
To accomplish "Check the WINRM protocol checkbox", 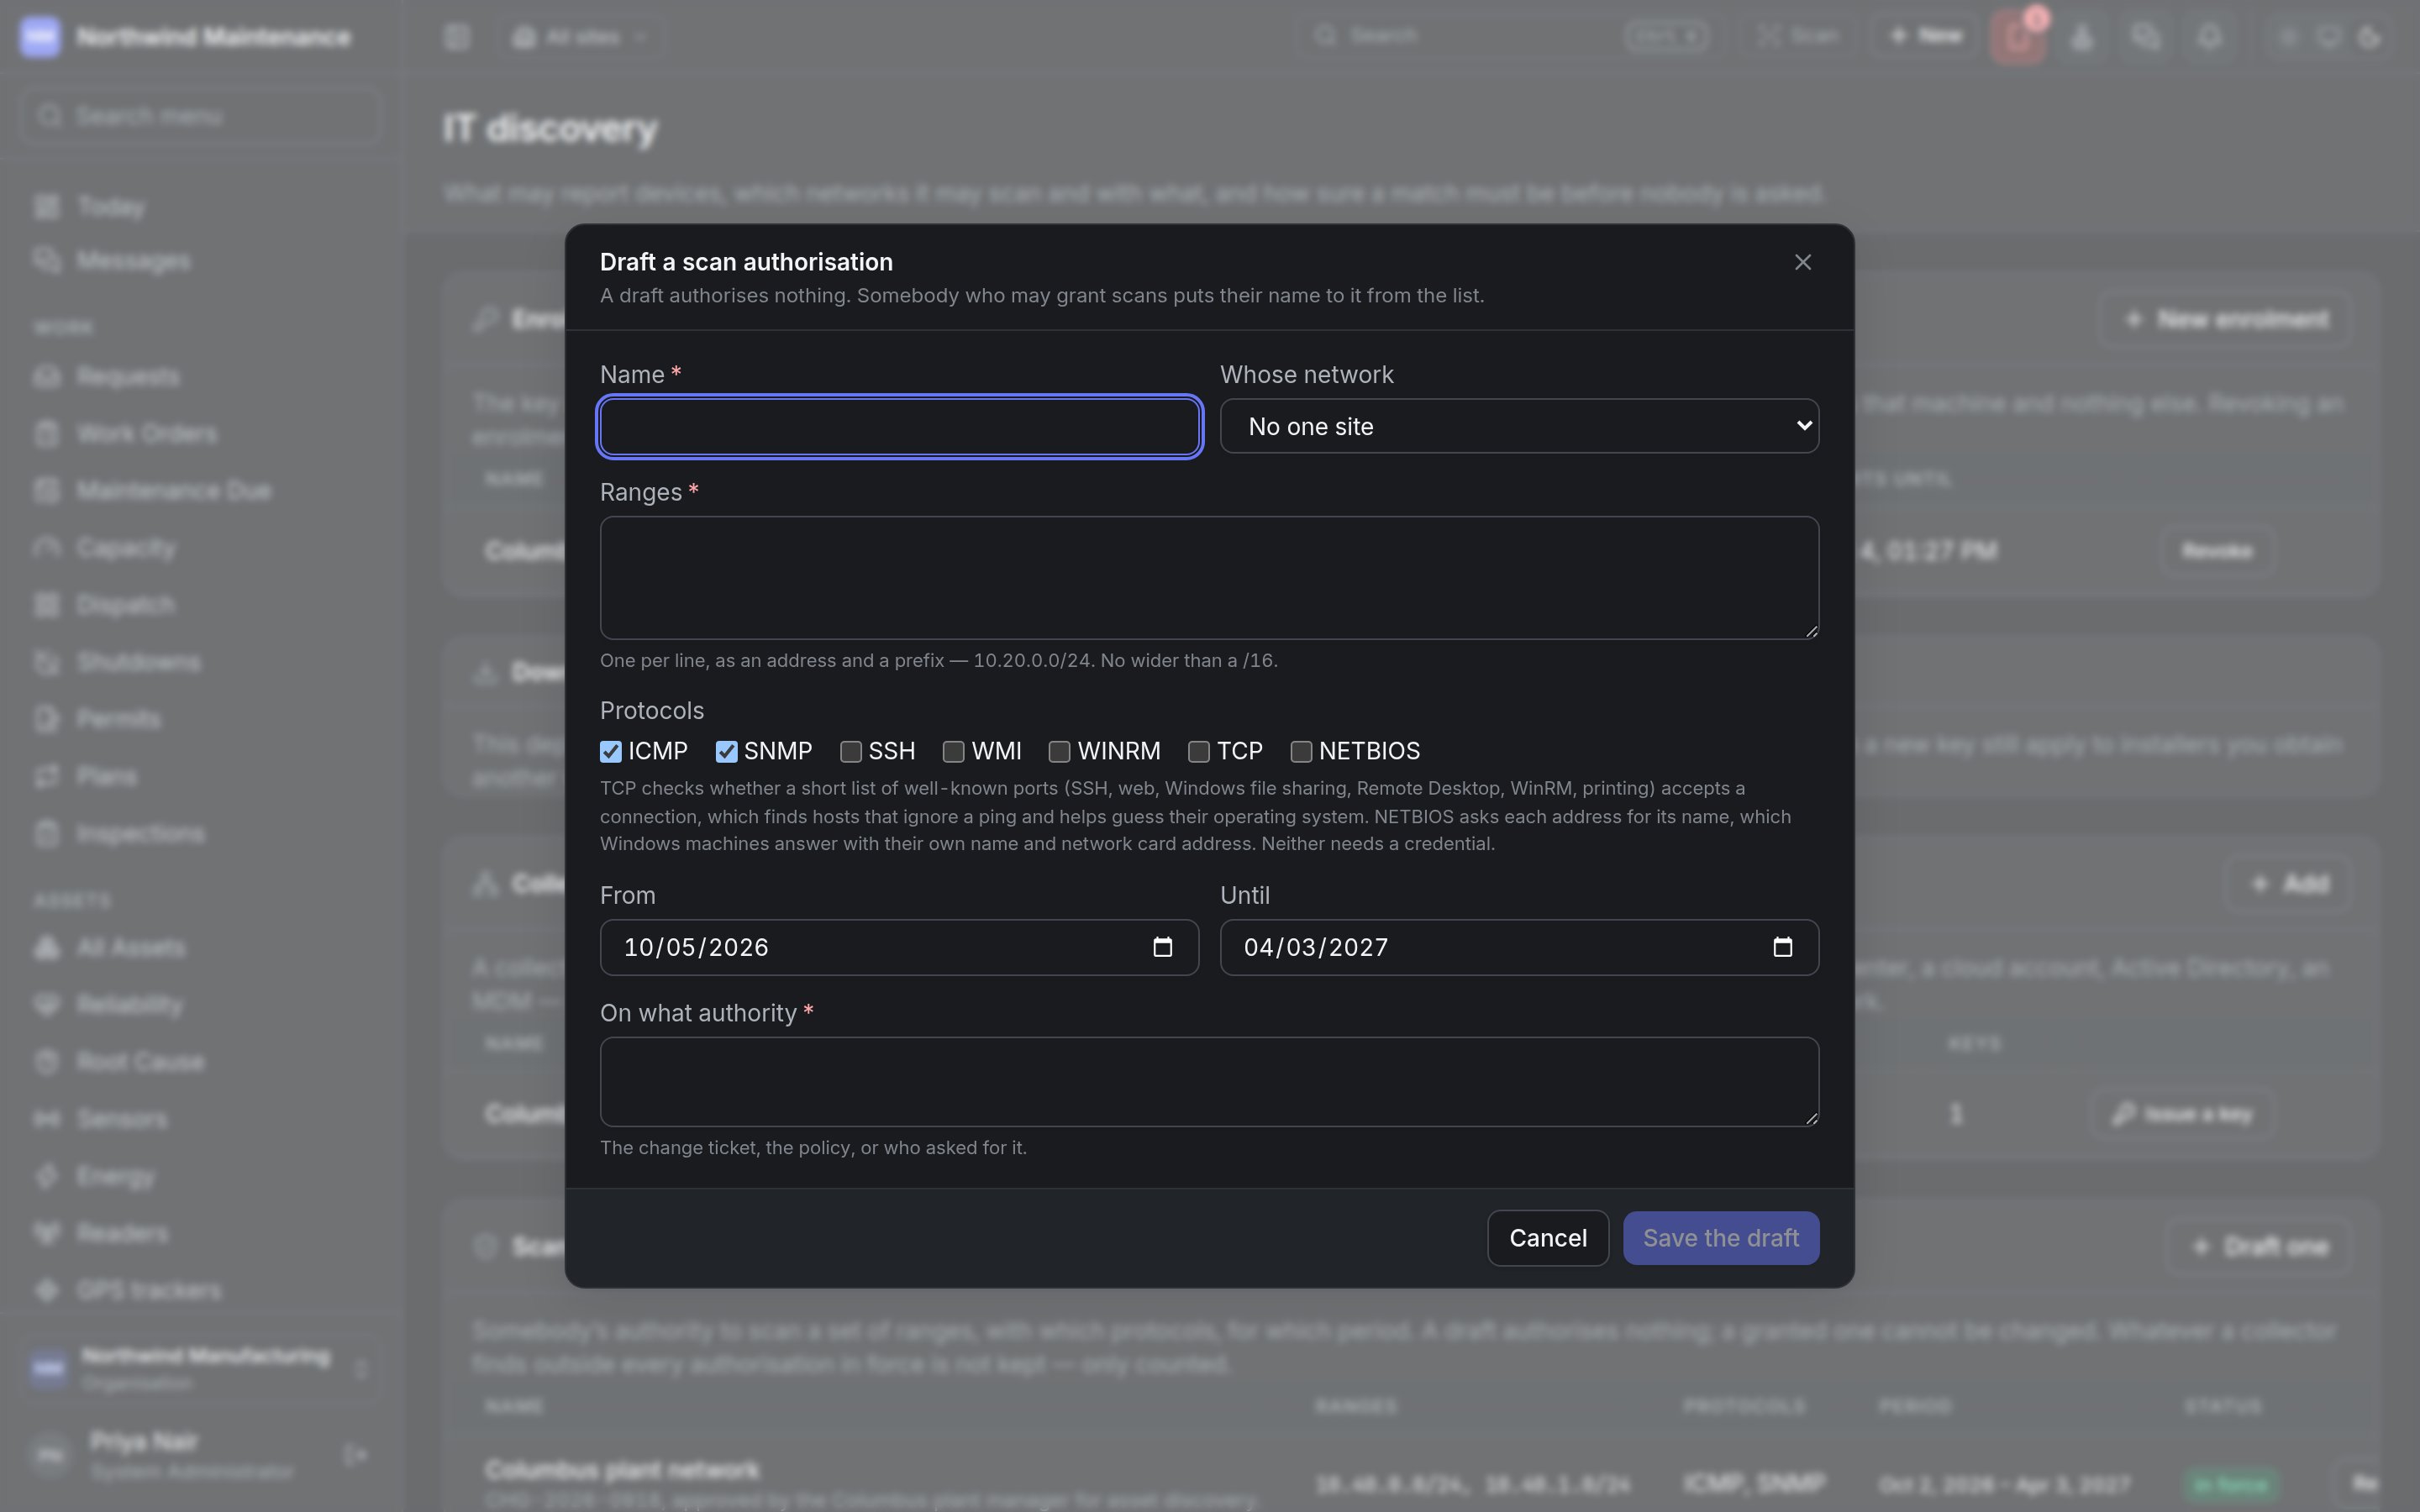I will (x=1059, y=751).
